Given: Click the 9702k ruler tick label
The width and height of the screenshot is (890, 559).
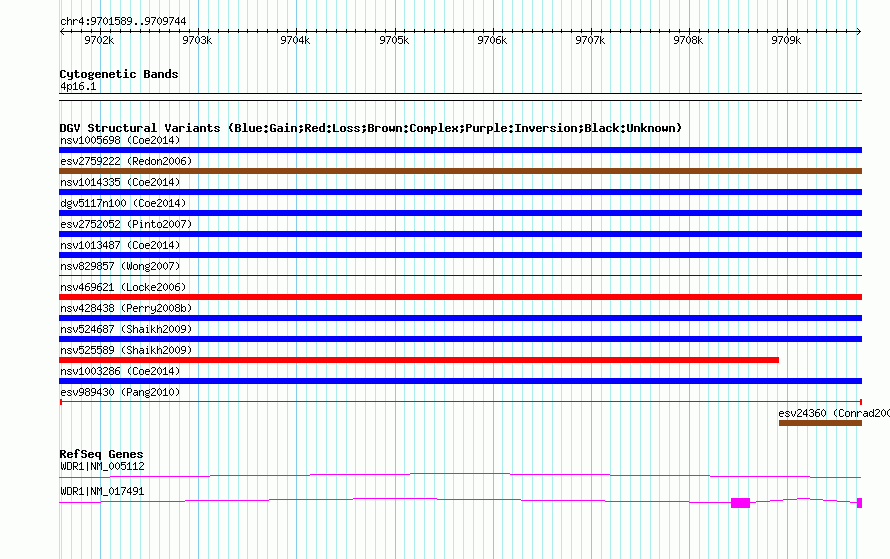Looking at the screenshot, I should [99, 40].
